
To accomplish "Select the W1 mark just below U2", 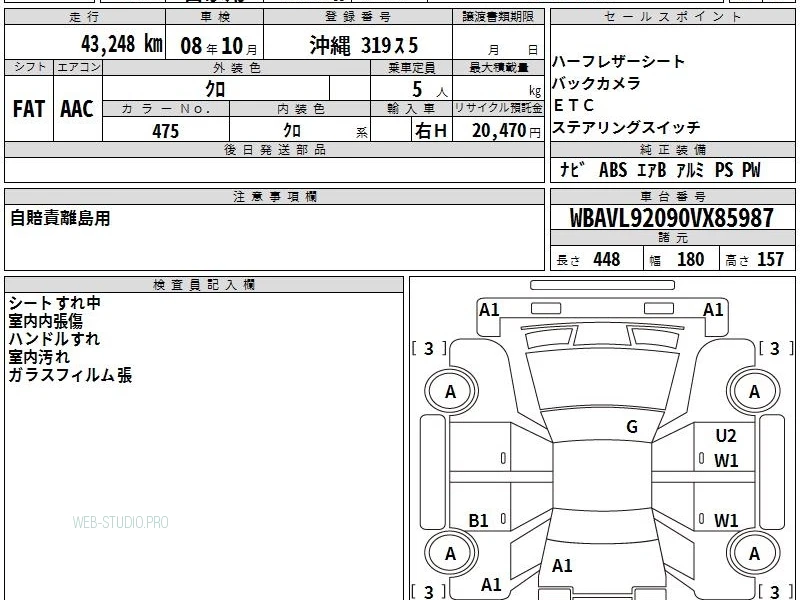I will point(726,461).
